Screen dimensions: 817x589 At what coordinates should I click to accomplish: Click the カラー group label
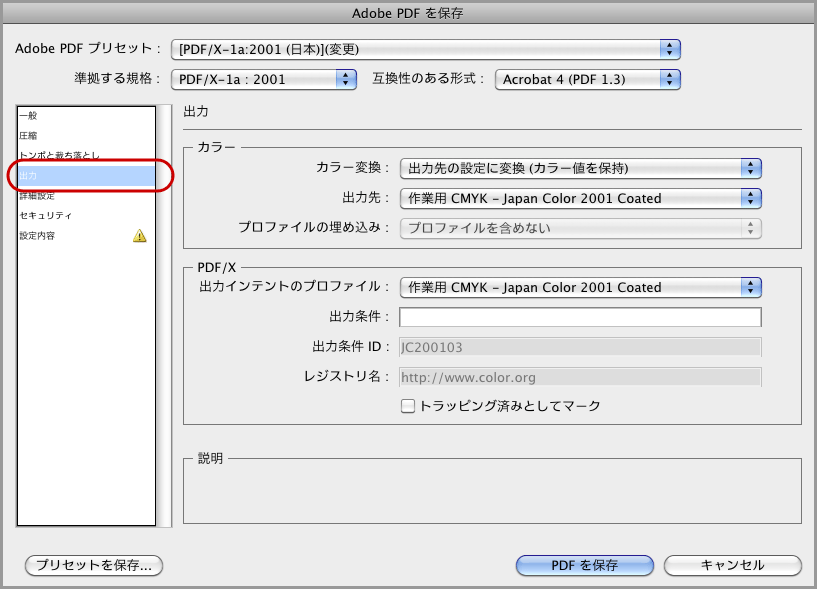coord(216,148)
